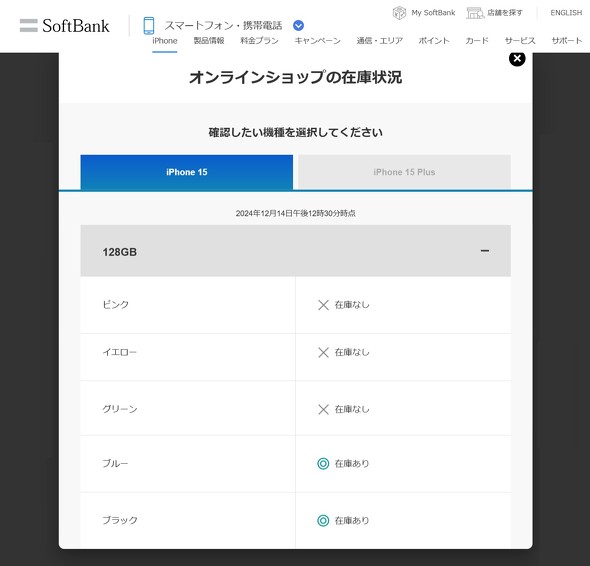Viewport: 590px width, 566px height.
Task: Open 料金プラン menu item
Action: 259,41
